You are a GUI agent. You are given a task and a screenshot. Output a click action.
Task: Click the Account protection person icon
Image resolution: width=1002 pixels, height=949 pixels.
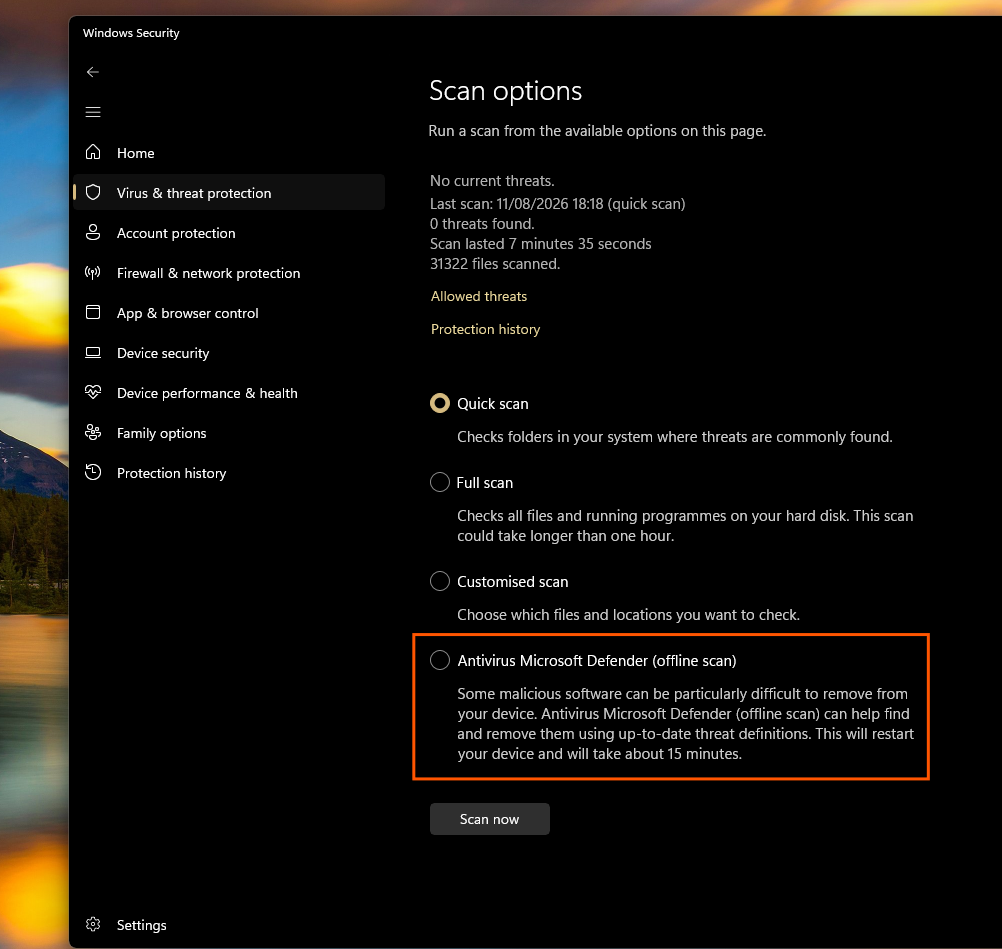click(93, 233)
